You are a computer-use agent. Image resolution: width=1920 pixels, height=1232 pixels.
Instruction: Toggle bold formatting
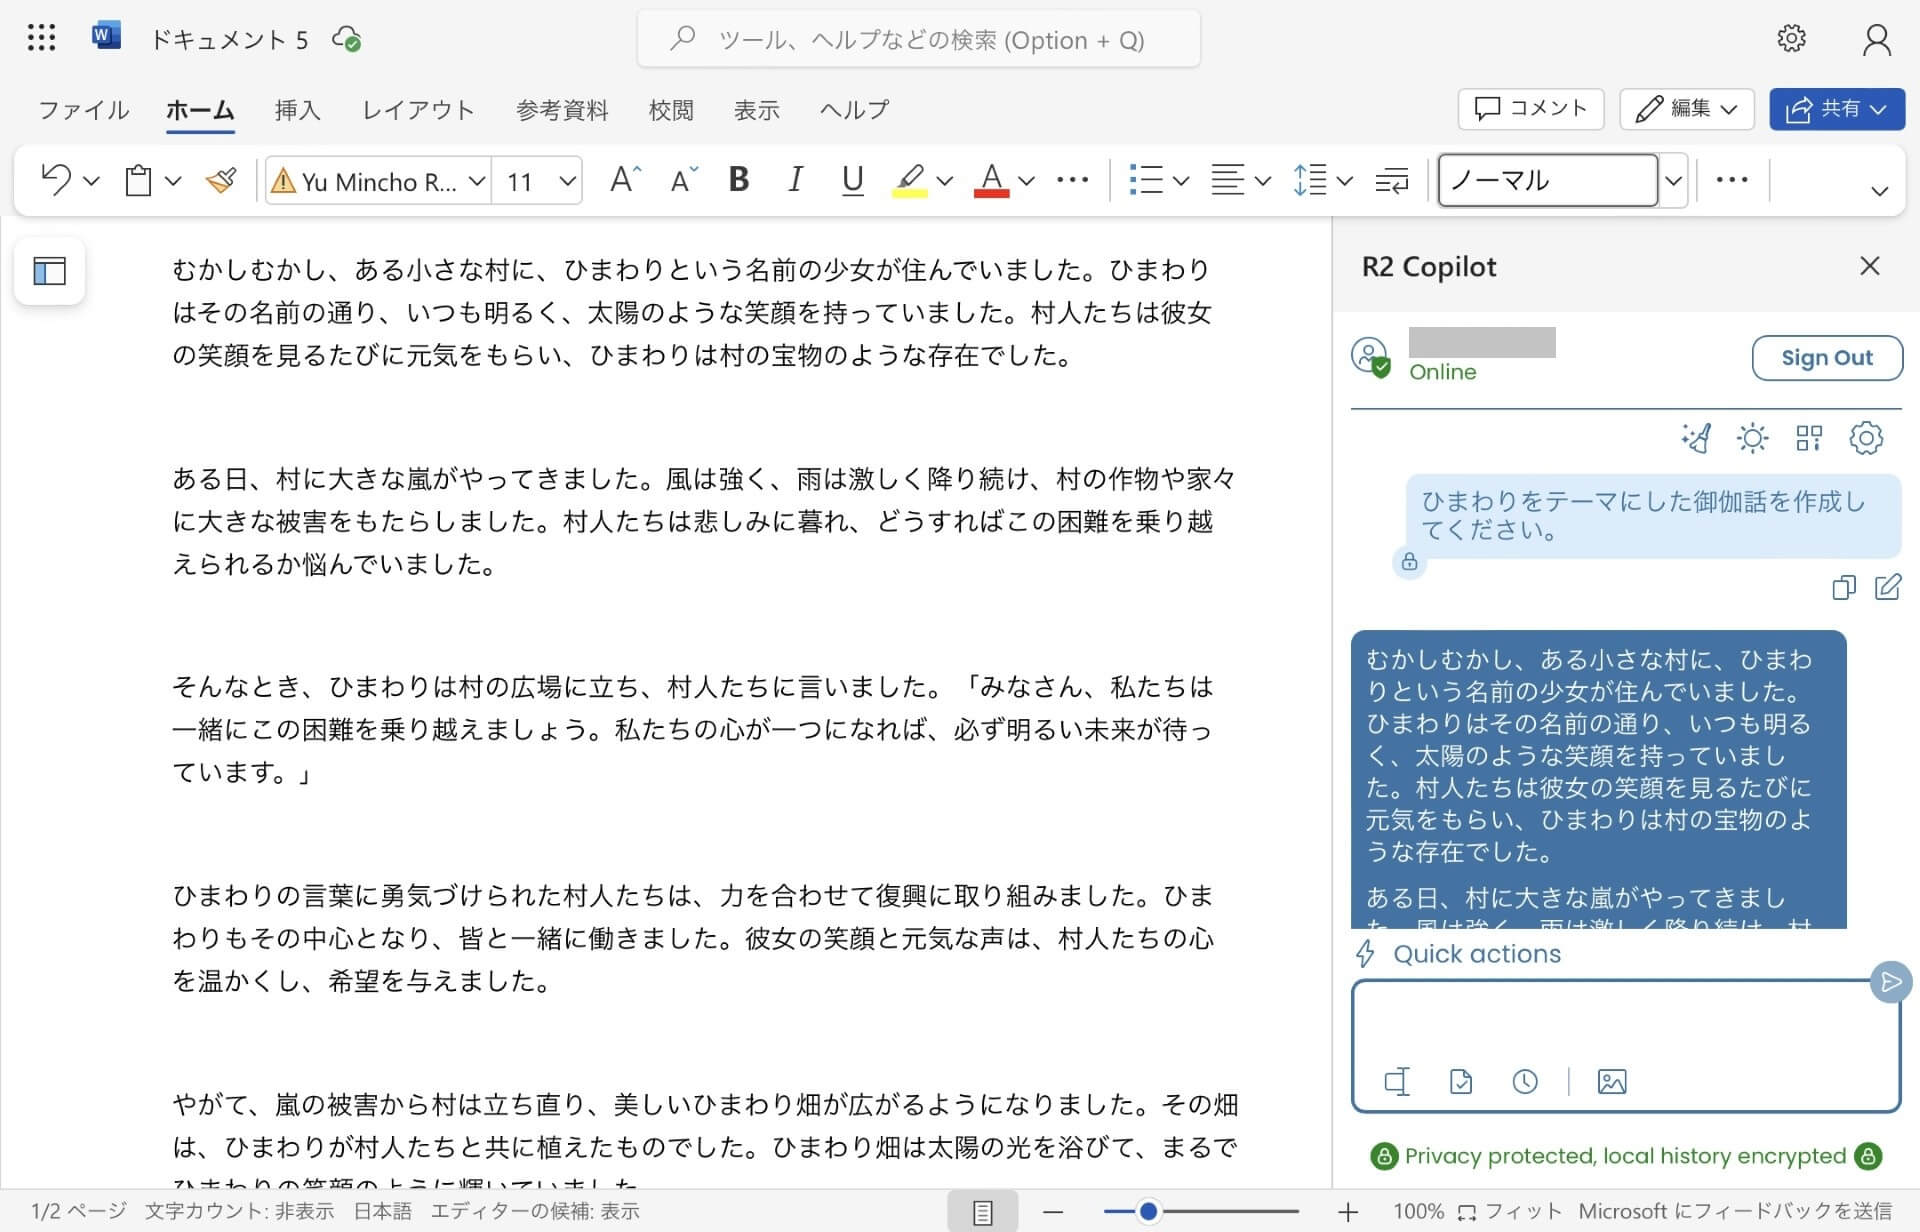click(739, 180)
